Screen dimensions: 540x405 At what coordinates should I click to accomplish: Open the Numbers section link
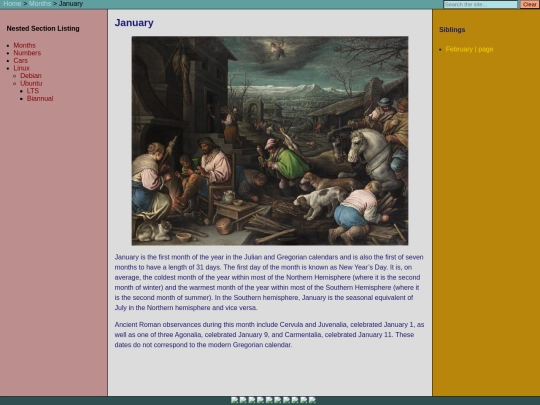click(27, 53)
